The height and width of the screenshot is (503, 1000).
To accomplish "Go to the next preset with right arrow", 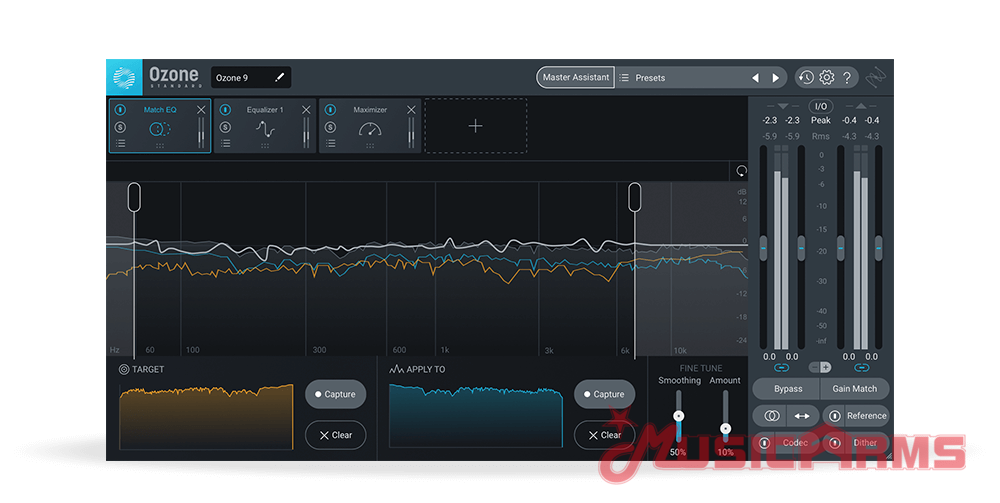I will (776, 78).
